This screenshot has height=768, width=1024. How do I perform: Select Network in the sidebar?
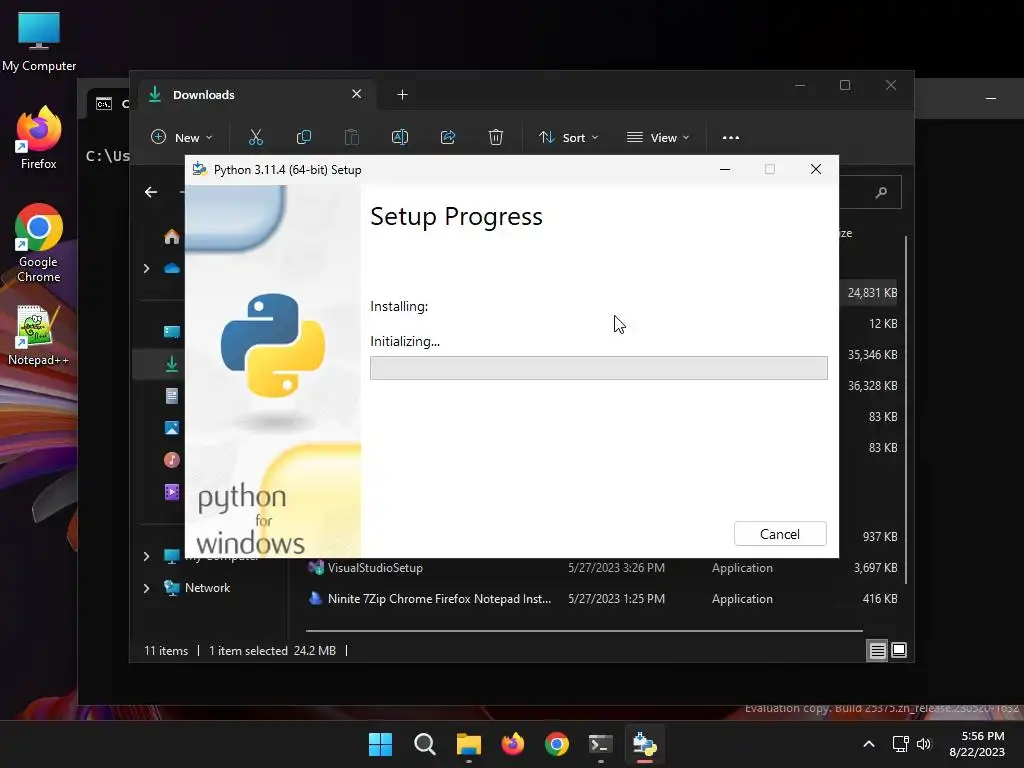207,588
